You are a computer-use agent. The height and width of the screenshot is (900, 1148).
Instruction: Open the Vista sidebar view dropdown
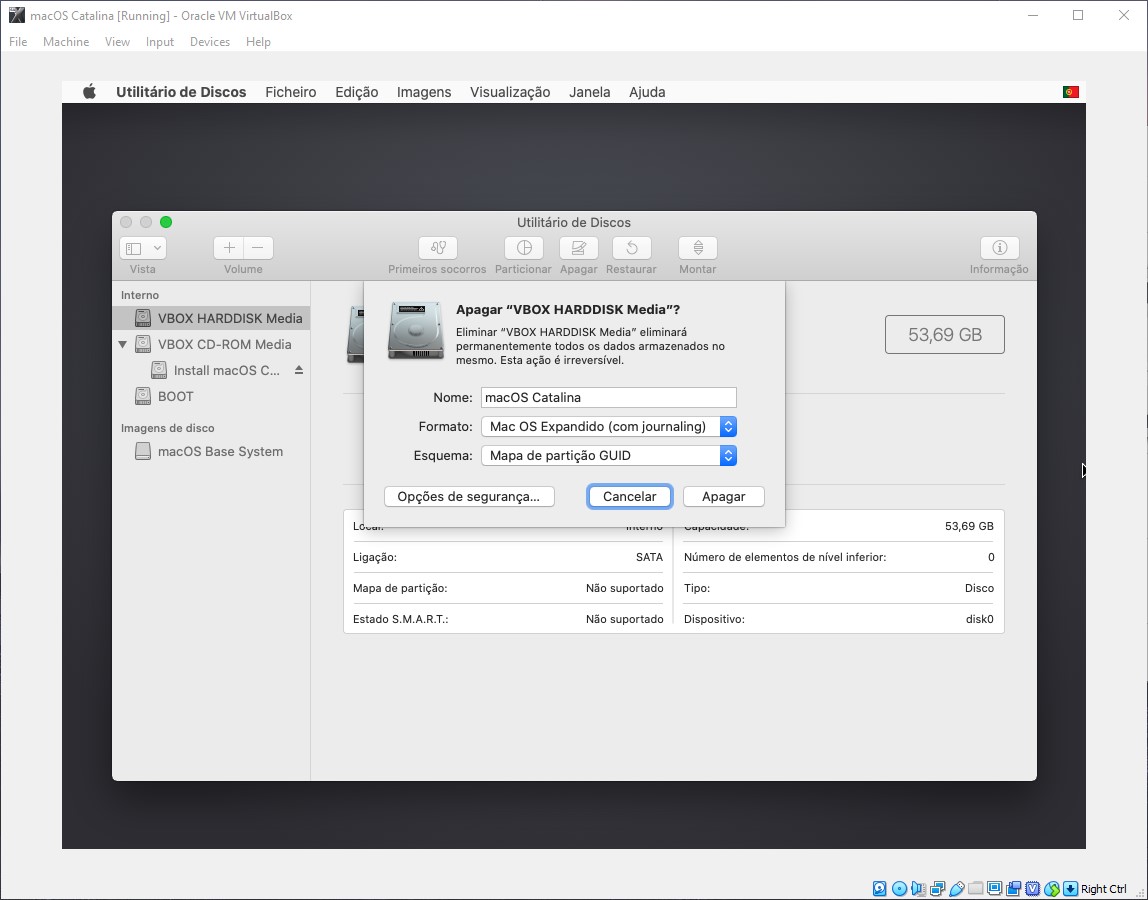143,248
